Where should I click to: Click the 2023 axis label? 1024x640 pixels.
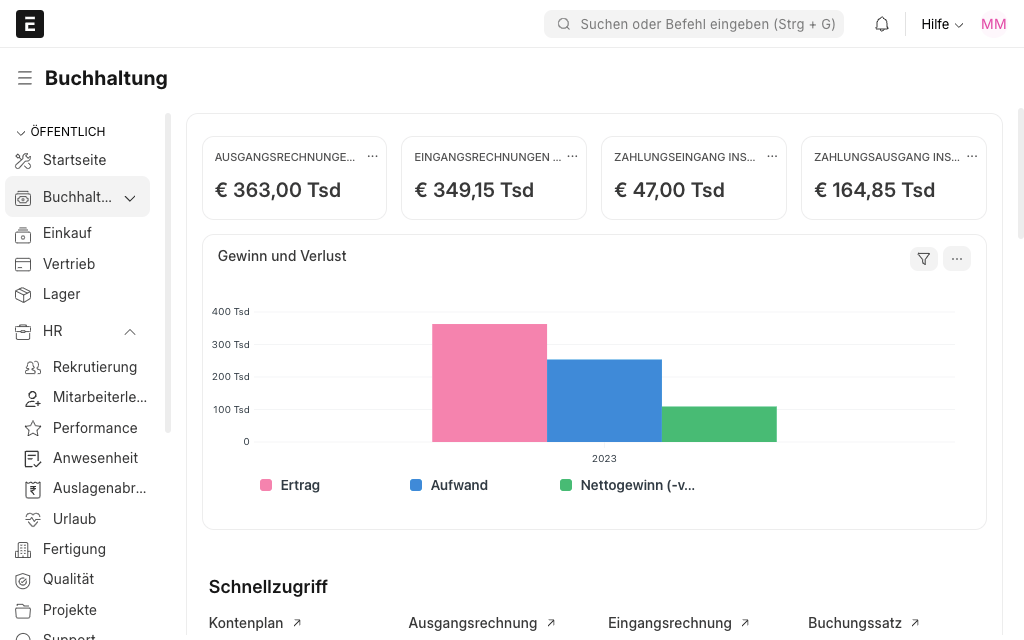click(x=604, y=458)
